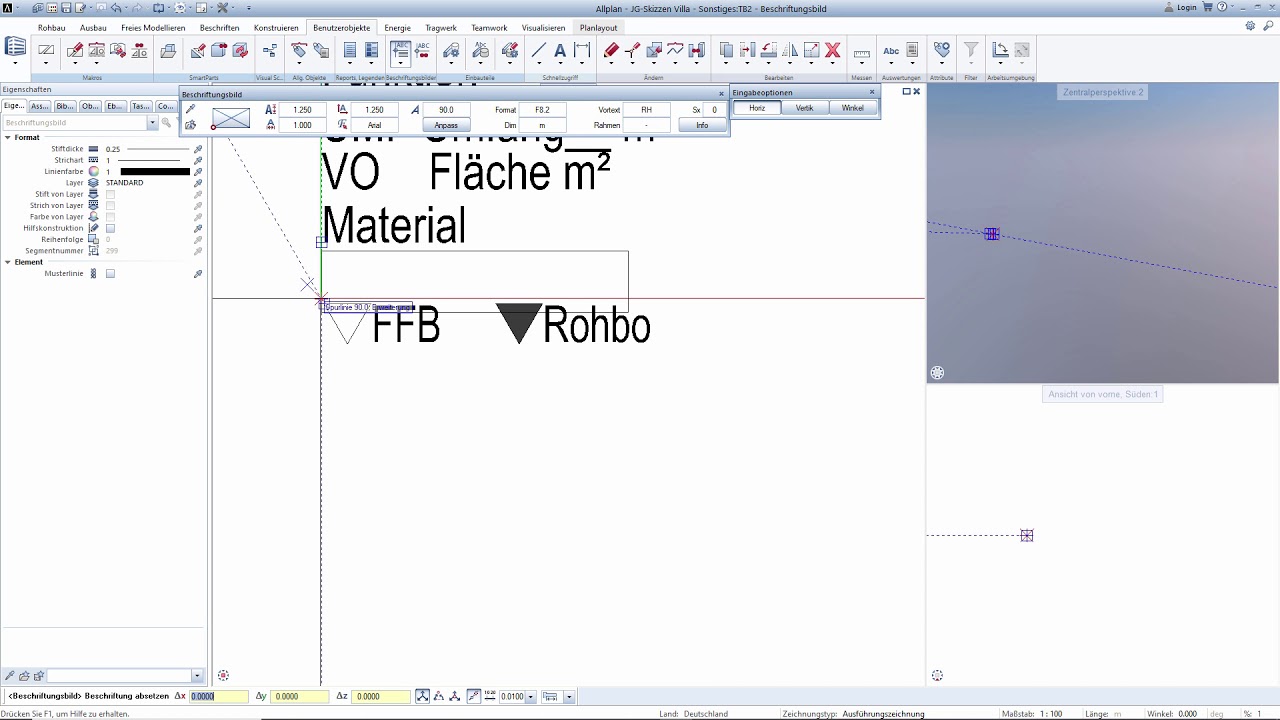The height and width of the screenshot is (720, 1280).
Task: Click the black Linienfarbe color bar
Action: 155,172
